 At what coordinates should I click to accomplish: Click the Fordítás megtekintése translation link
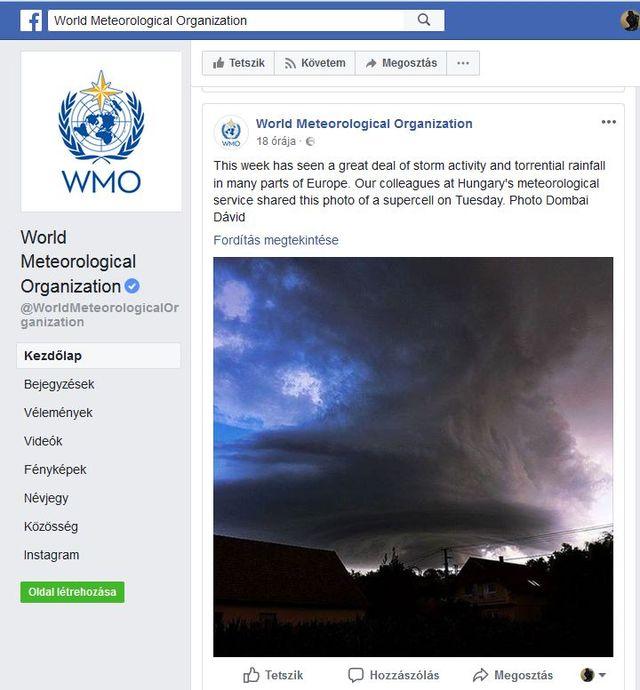[276, 240]
